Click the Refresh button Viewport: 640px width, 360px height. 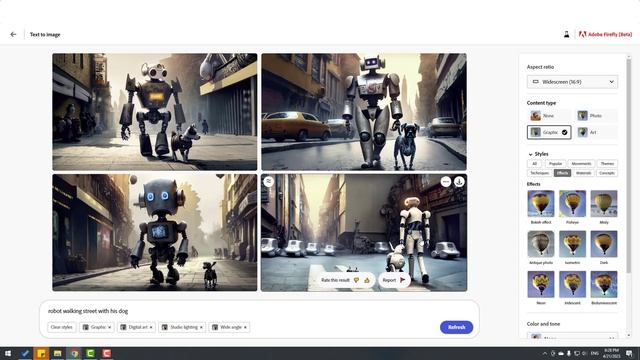(x=456, y=327)
